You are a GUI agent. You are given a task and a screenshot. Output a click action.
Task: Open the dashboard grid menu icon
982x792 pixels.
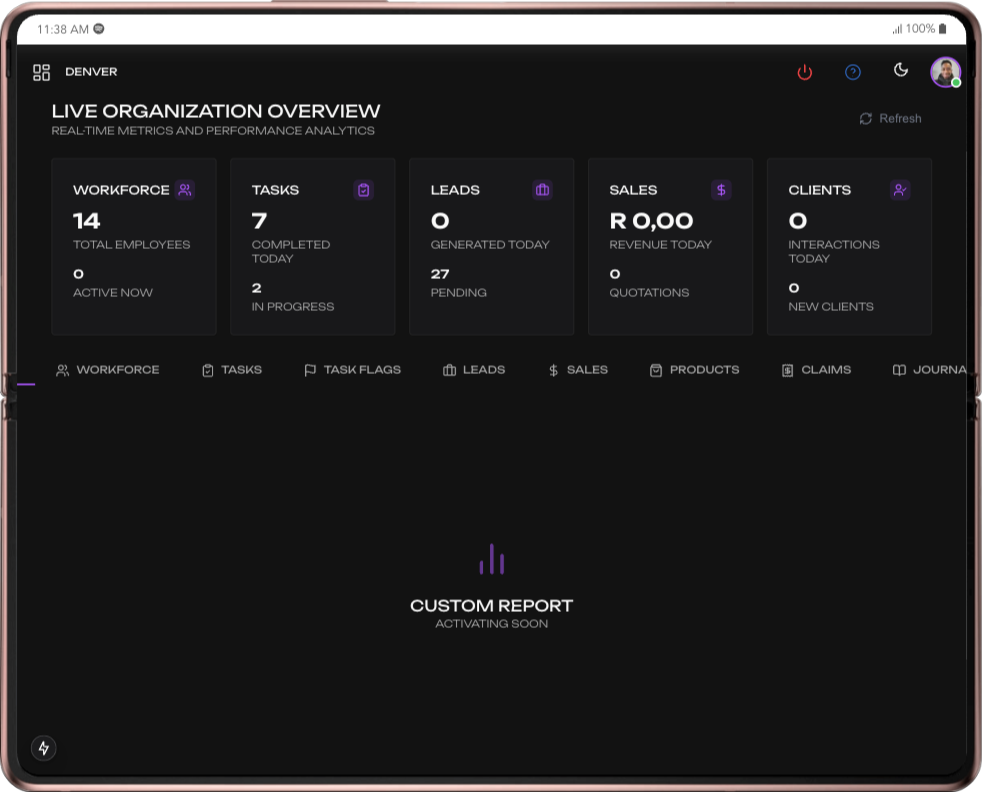(41, 72)
